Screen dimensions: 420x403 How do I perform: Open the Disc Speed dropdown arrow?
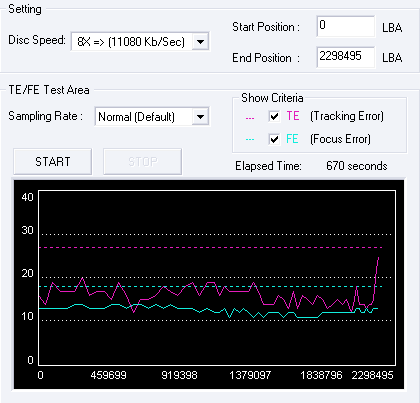tap(200, 42)
